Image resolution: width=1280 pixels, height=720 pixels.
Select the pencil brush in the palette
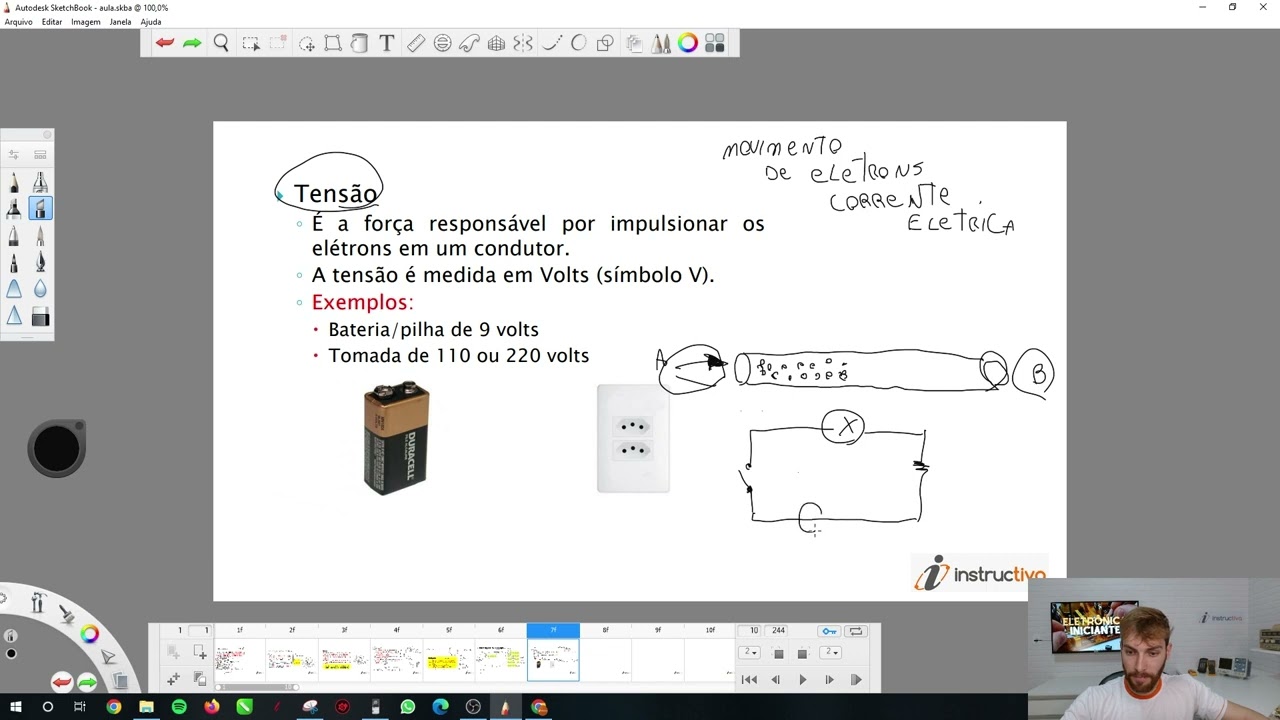click(14, 183)
